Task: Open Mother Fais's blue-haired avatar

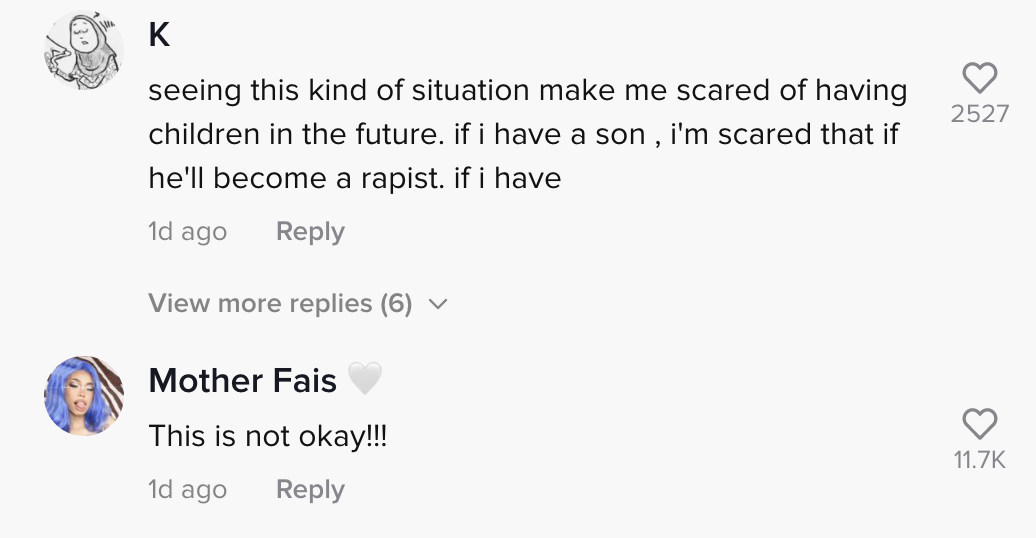Action: point(84,395)
